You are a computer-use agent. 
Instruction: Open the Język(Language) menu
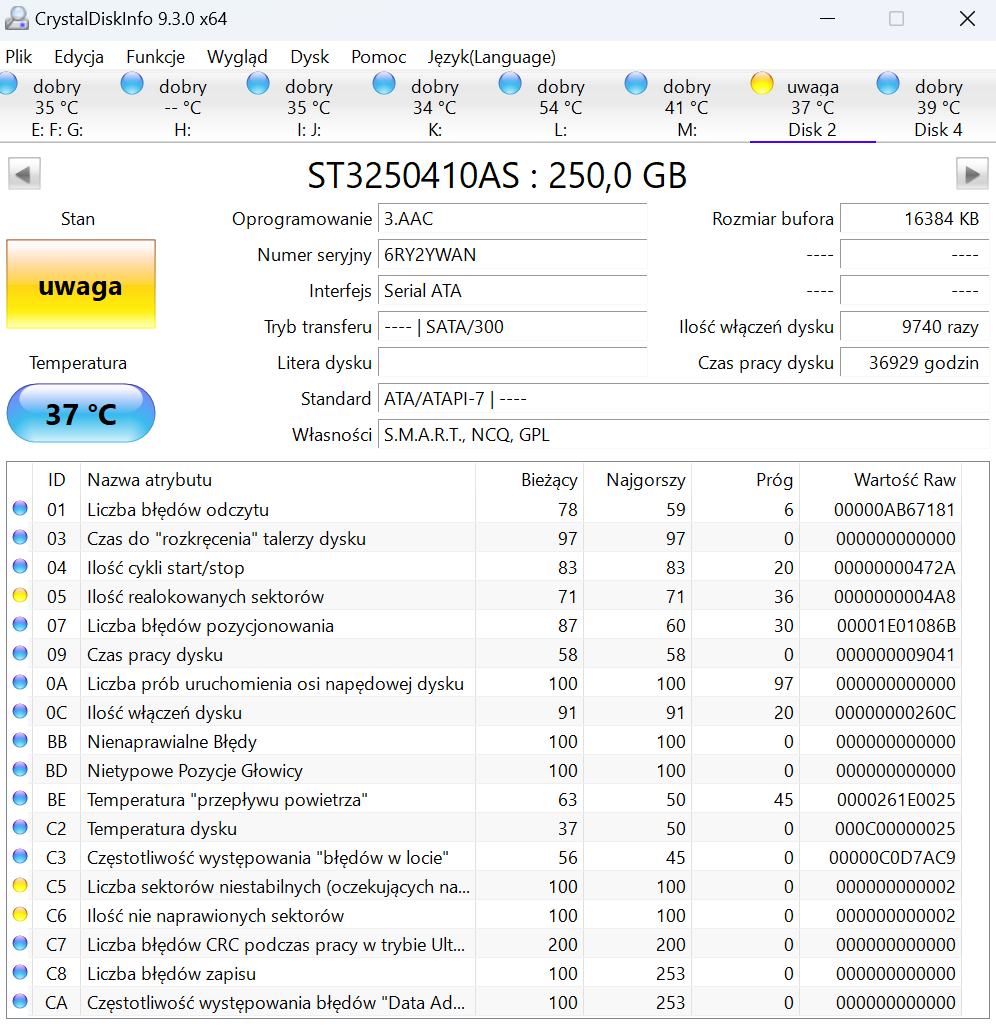point(491,57)
